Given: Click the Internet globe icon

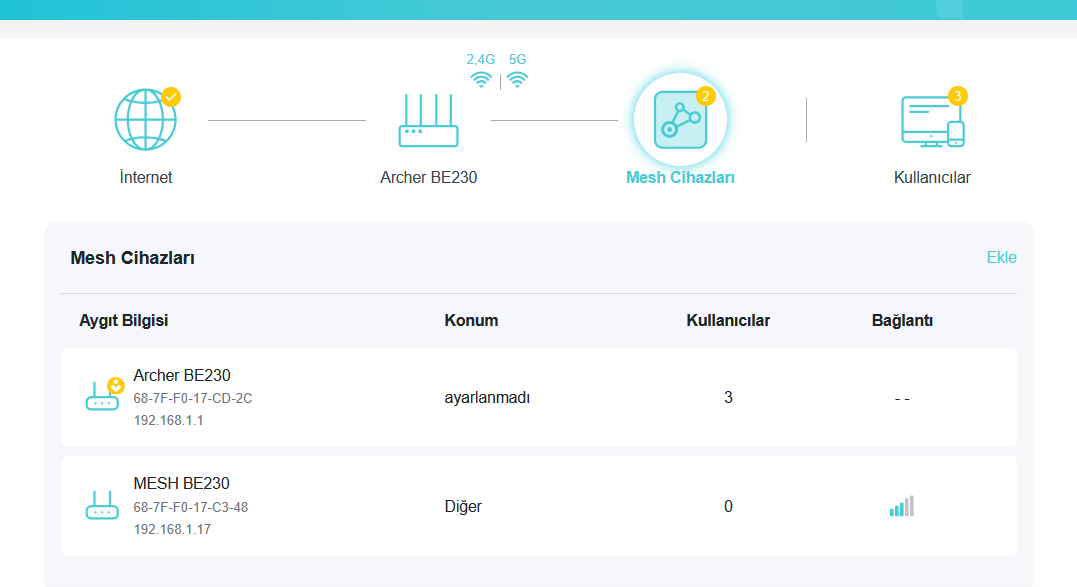Looking at the screenshot, I should 146,119.
